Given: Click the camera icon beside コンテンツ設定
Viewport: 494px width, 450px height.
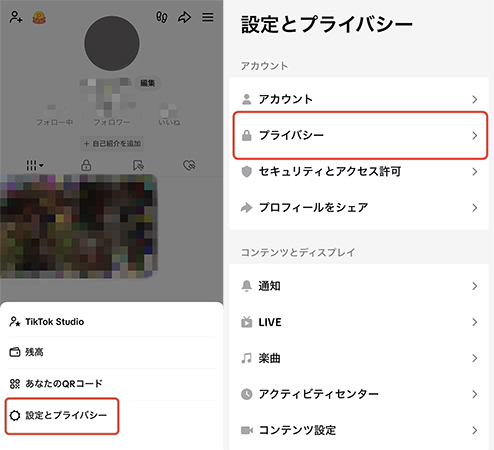Looking at the screenshot, I should coord(247,430).
